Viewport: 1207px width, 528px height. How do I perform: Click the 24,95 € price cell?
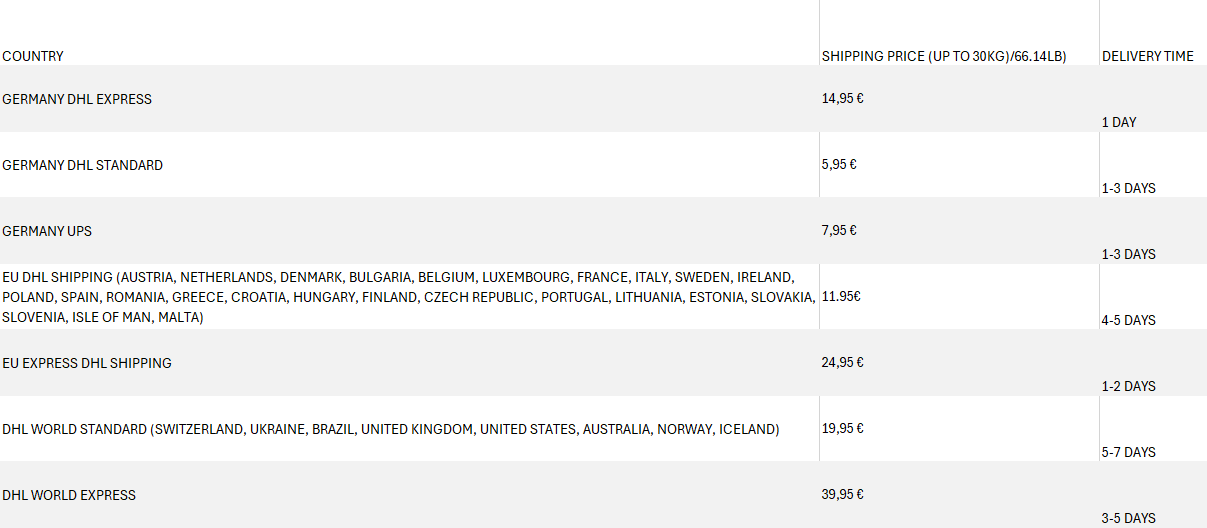pyautogui.click(x=842, y=363)
